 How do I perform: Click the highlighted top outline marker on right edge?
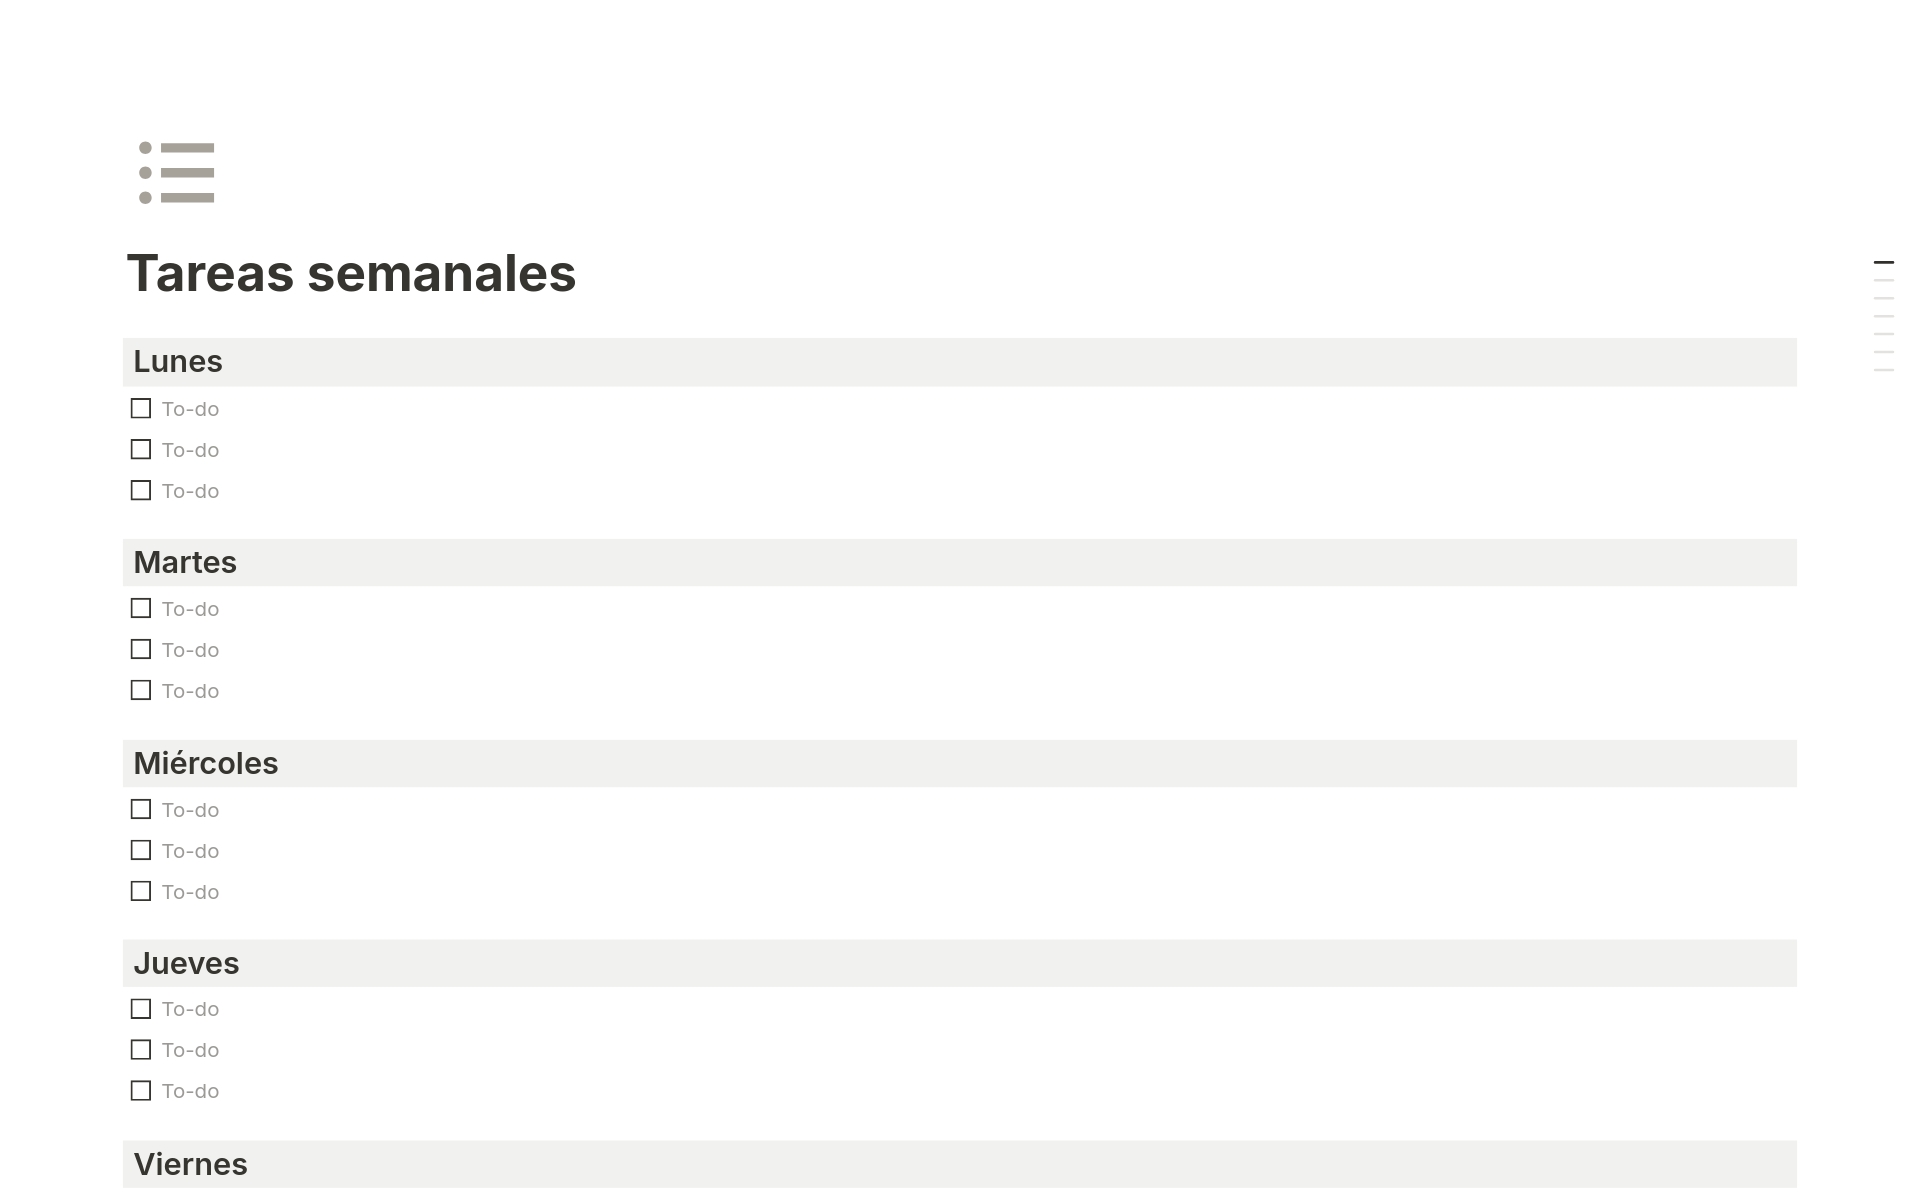1882,262
